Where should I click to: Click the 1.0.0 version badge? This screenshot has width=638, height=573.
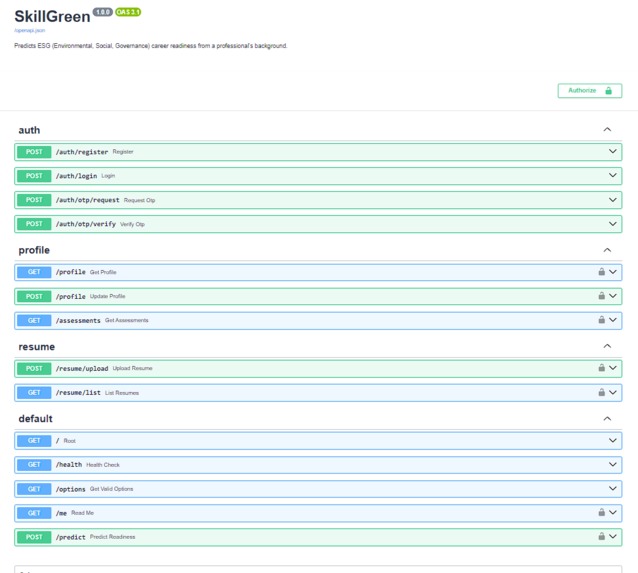coord(103,12)
